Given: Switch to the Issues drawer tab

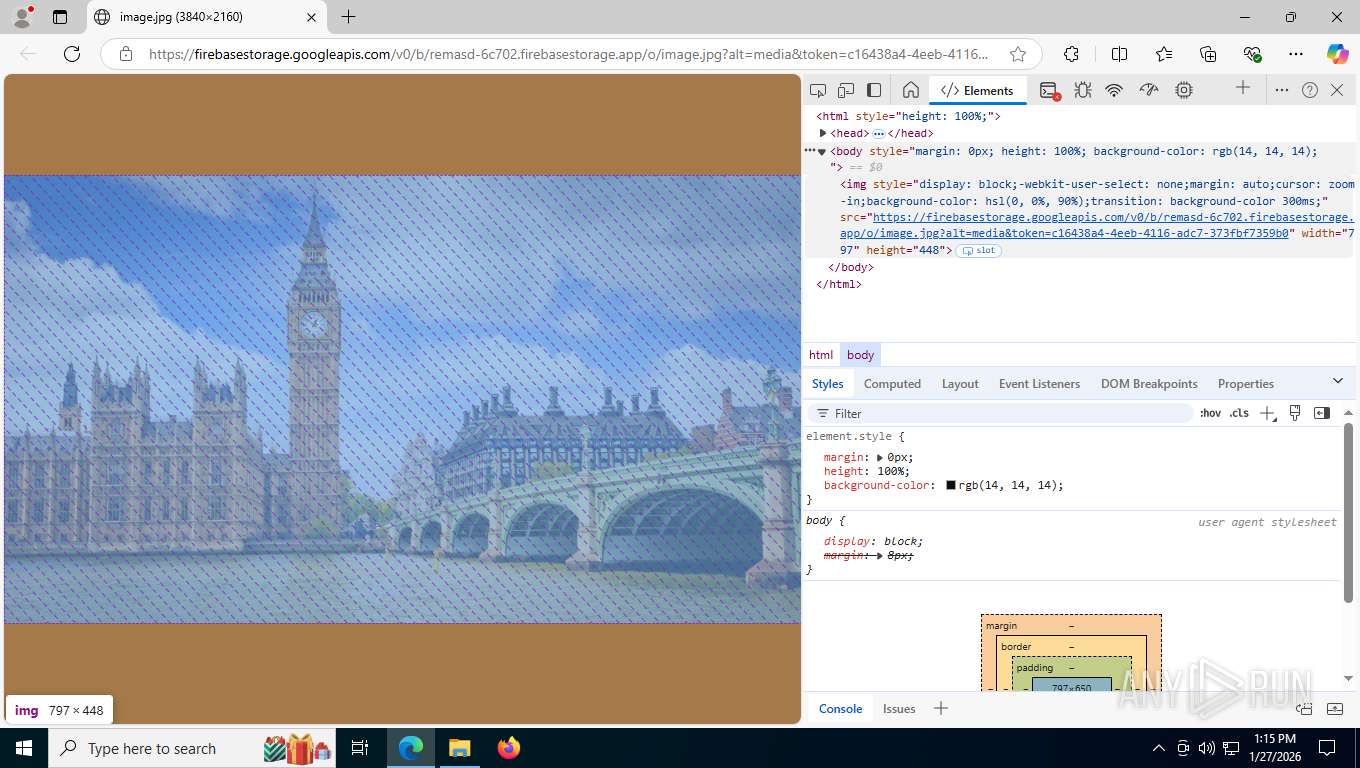Looking at the screenshot, I should pyautogui.click(x=899, y=708).
